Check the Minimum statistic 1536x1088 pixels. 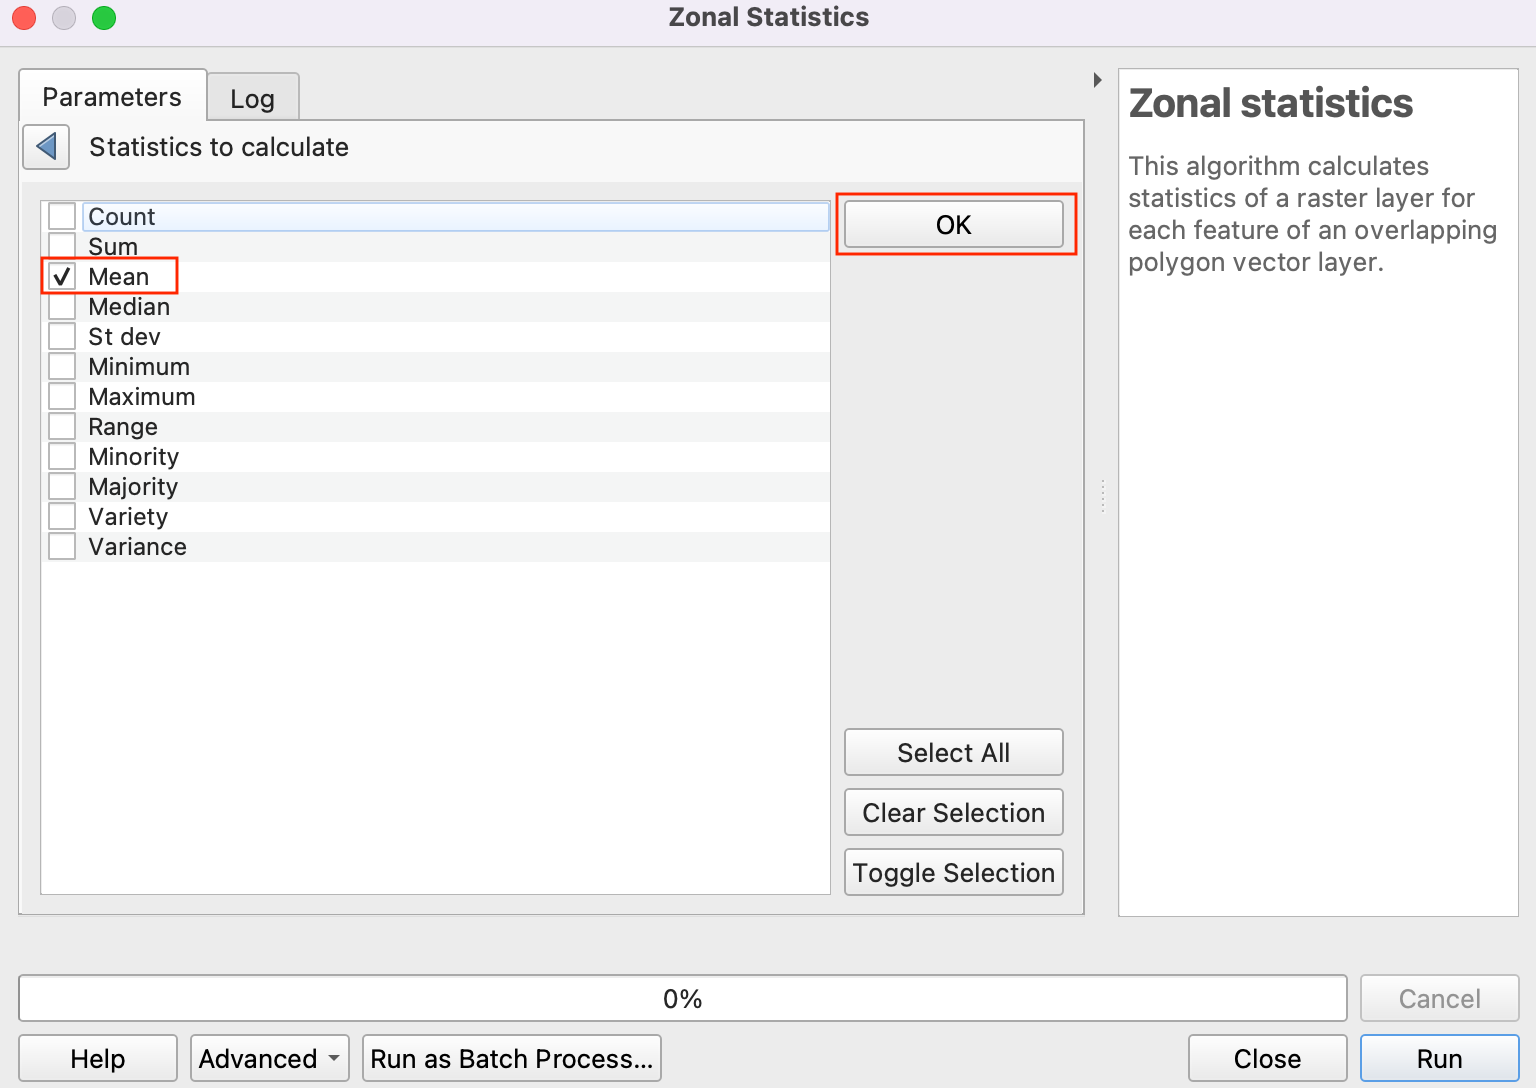(62, 367)
